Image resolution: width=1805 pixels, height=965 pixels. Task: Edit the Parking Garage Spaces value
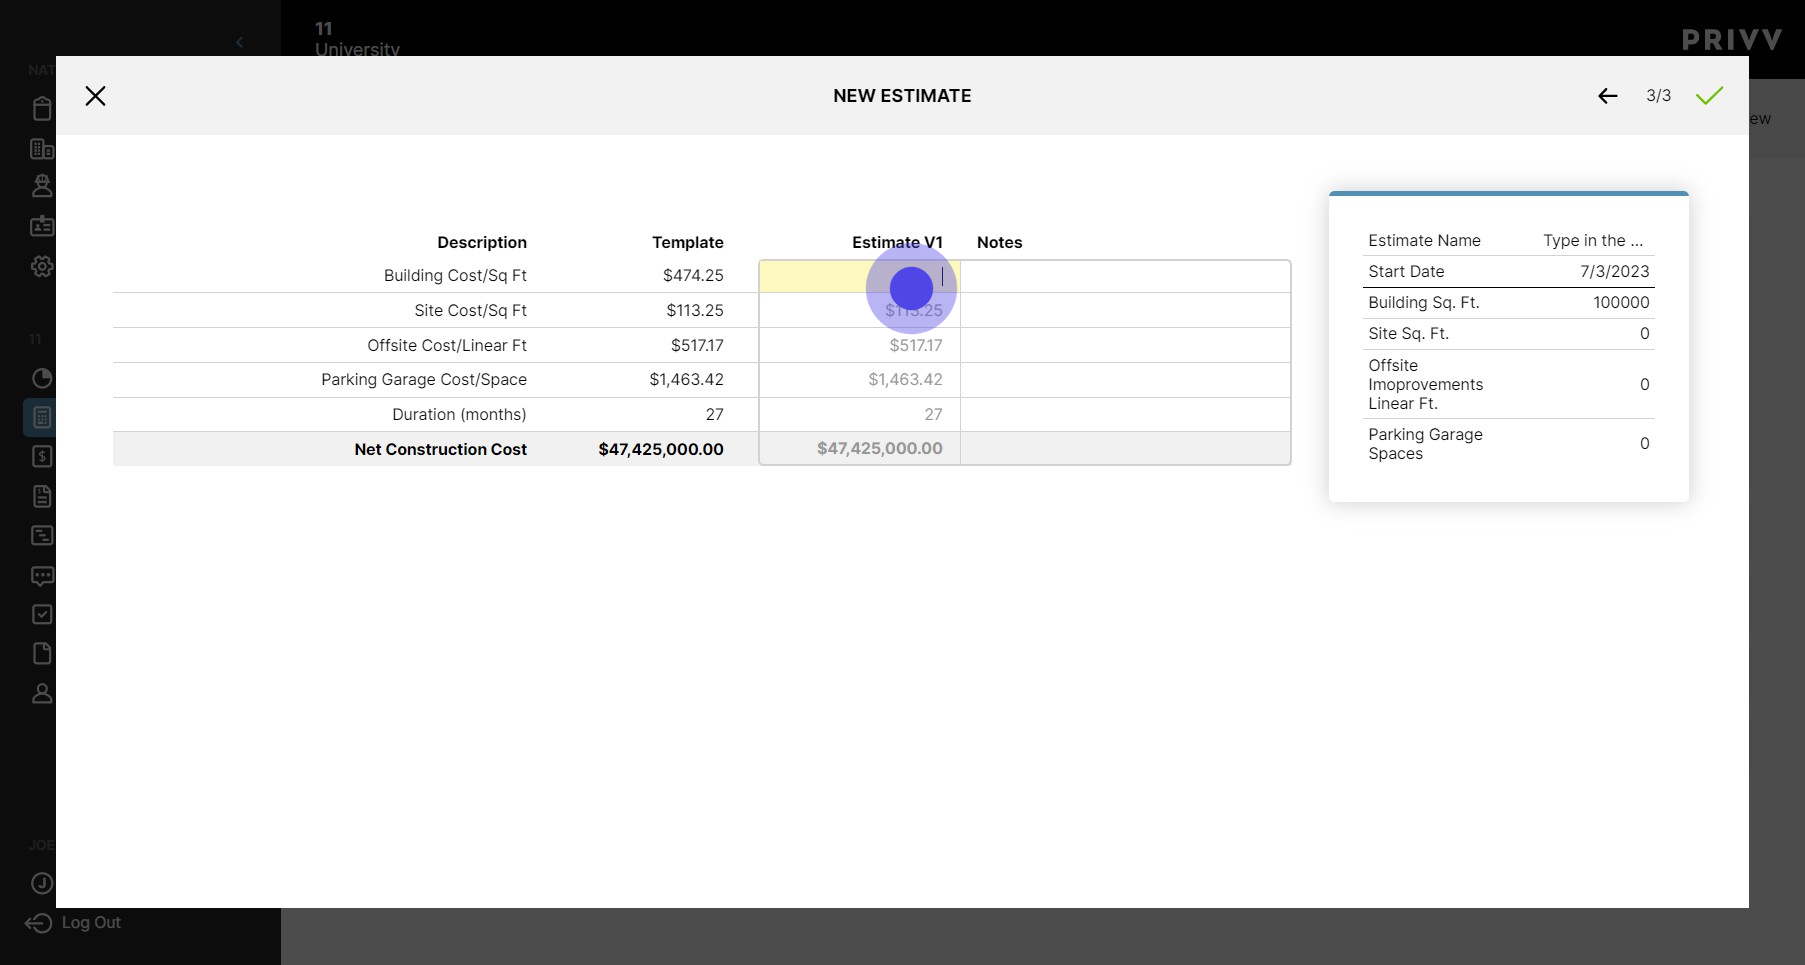[x=1644, y=443]
